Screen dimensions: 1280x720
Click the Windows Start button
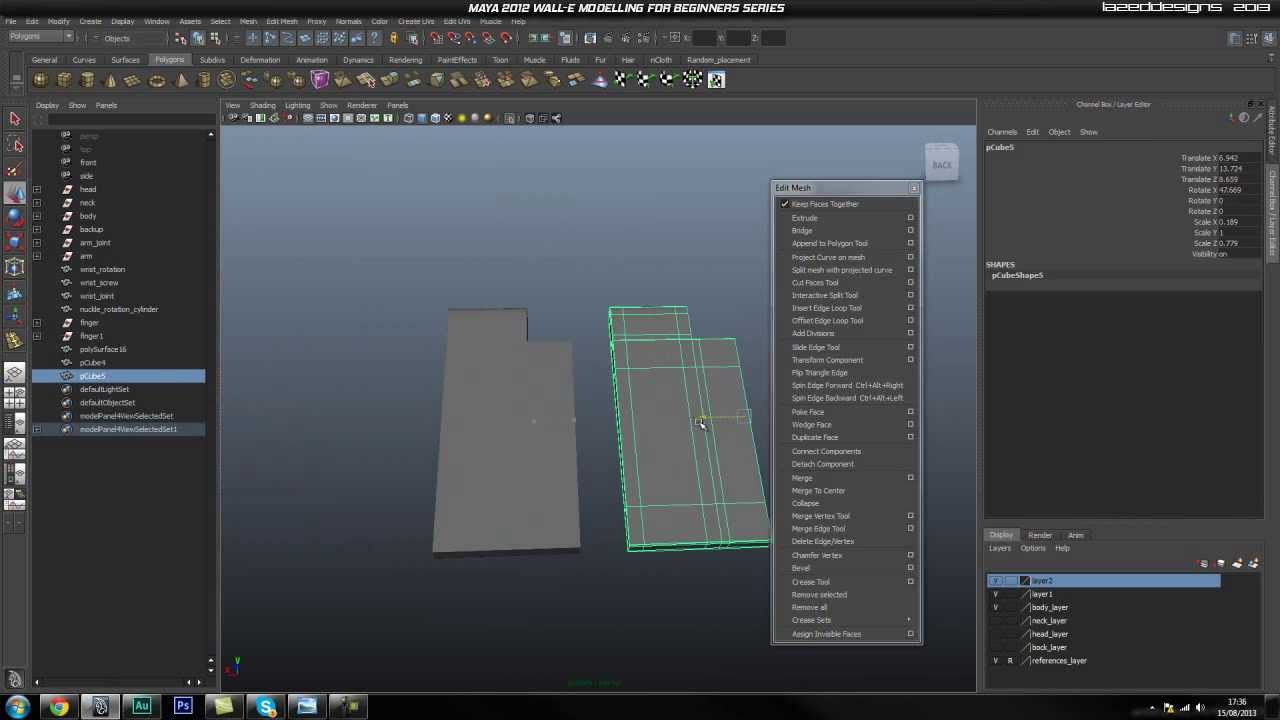tap(17, 707)
